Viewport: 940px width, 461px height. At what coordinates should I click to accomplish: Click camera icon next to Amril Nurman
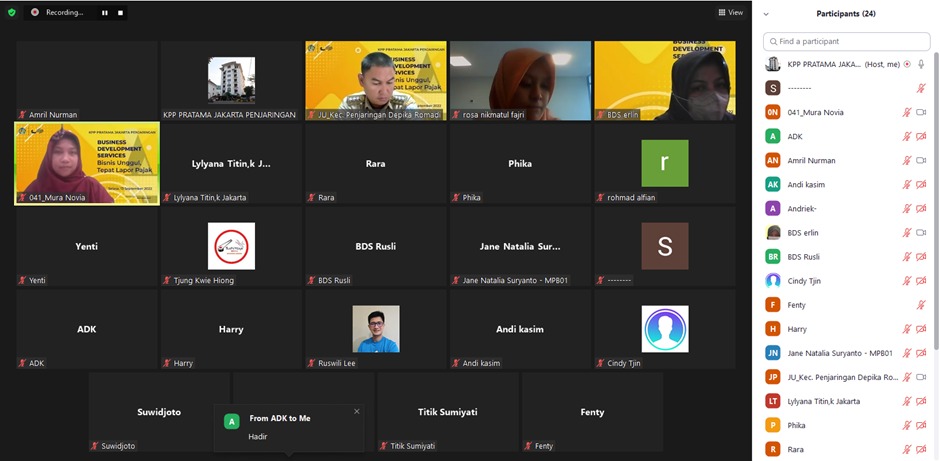921,160
